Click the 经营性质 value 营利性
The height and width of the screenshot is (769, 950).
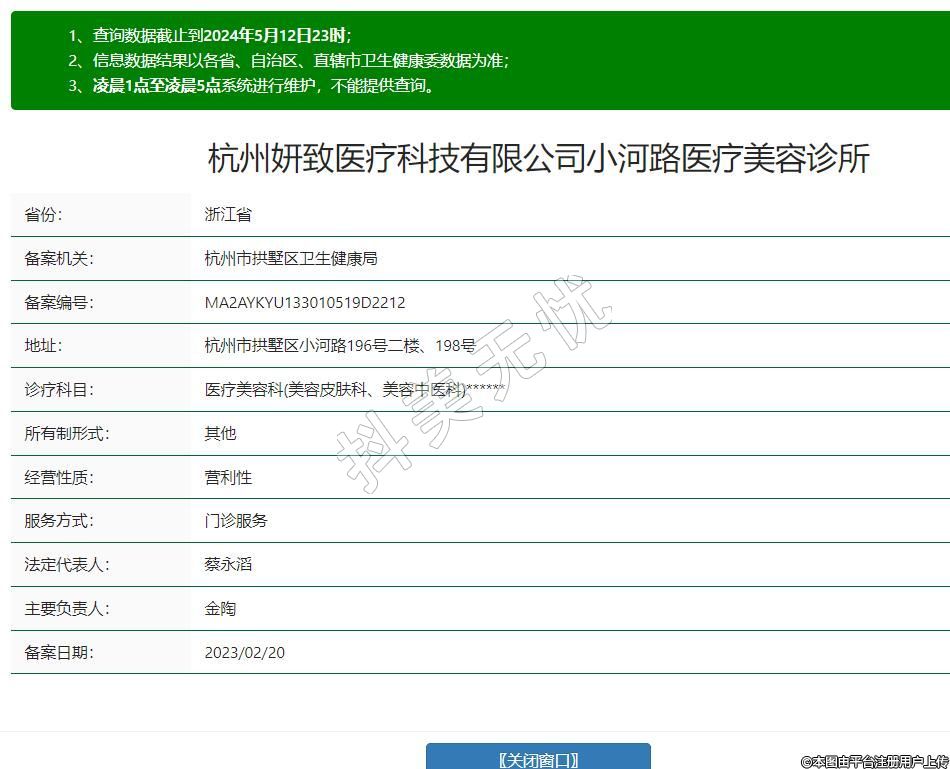pyautogui.click(x=228, y=477)
